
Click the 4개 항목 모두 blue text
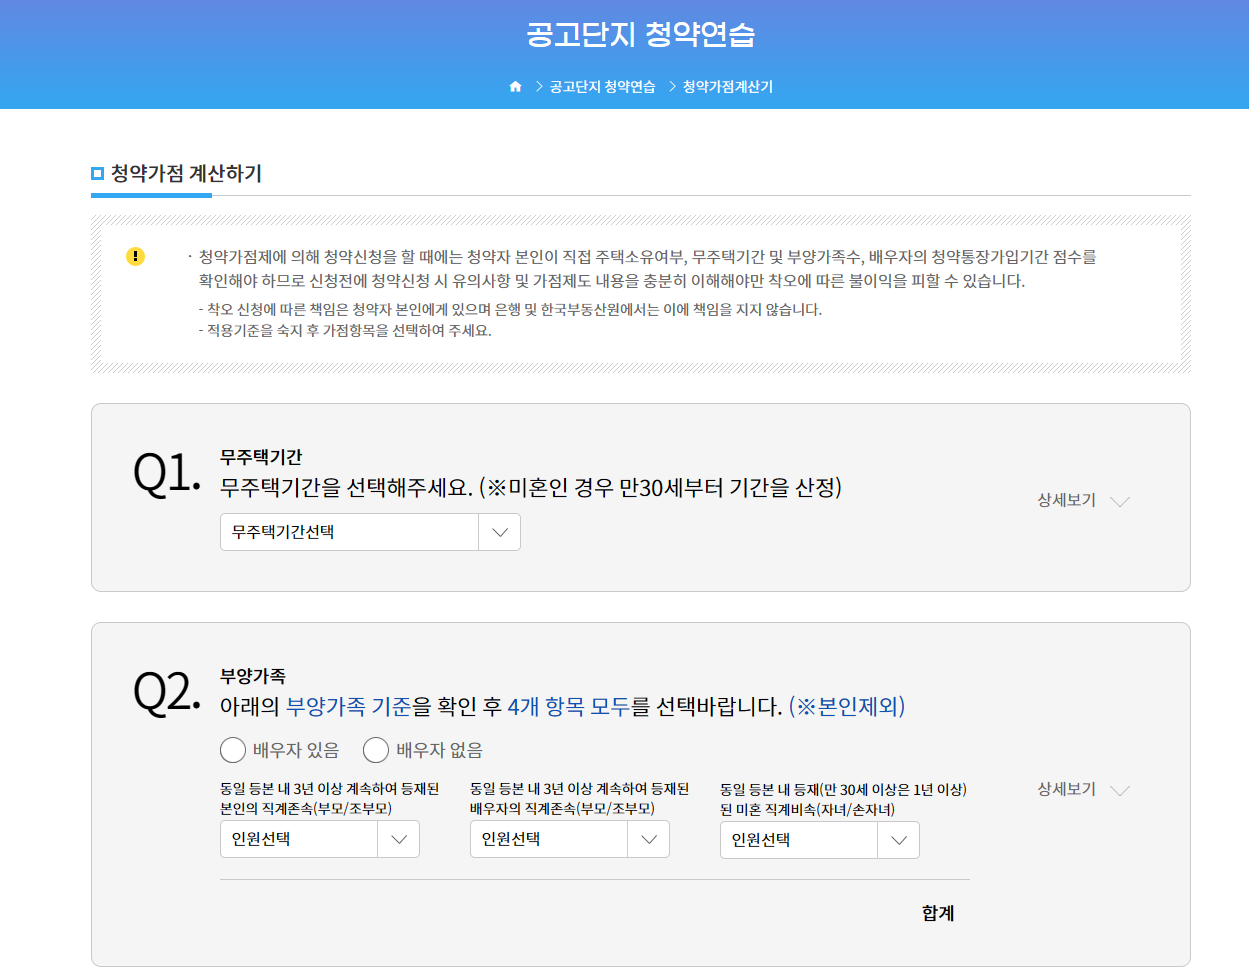(x=569, y=707)
